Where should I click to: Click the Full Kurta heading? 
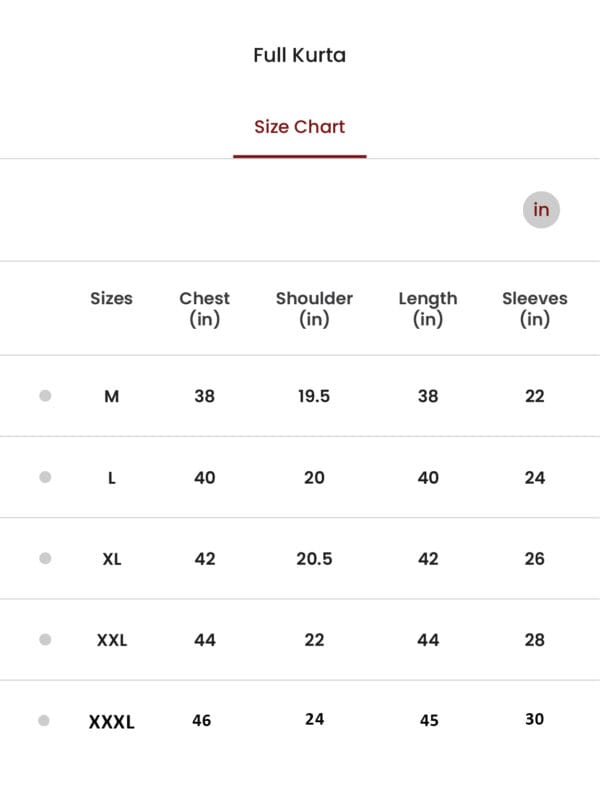tap(299, 55)
